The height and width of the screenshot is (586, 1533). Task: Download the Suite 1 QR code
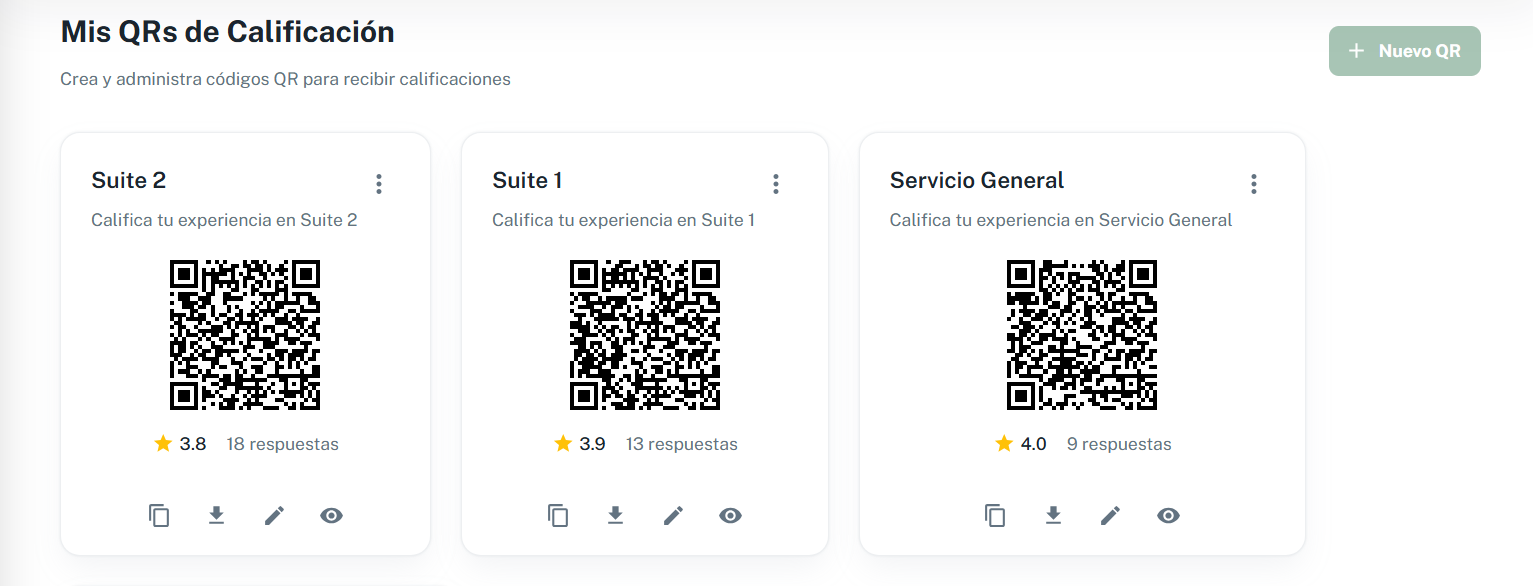615,516
